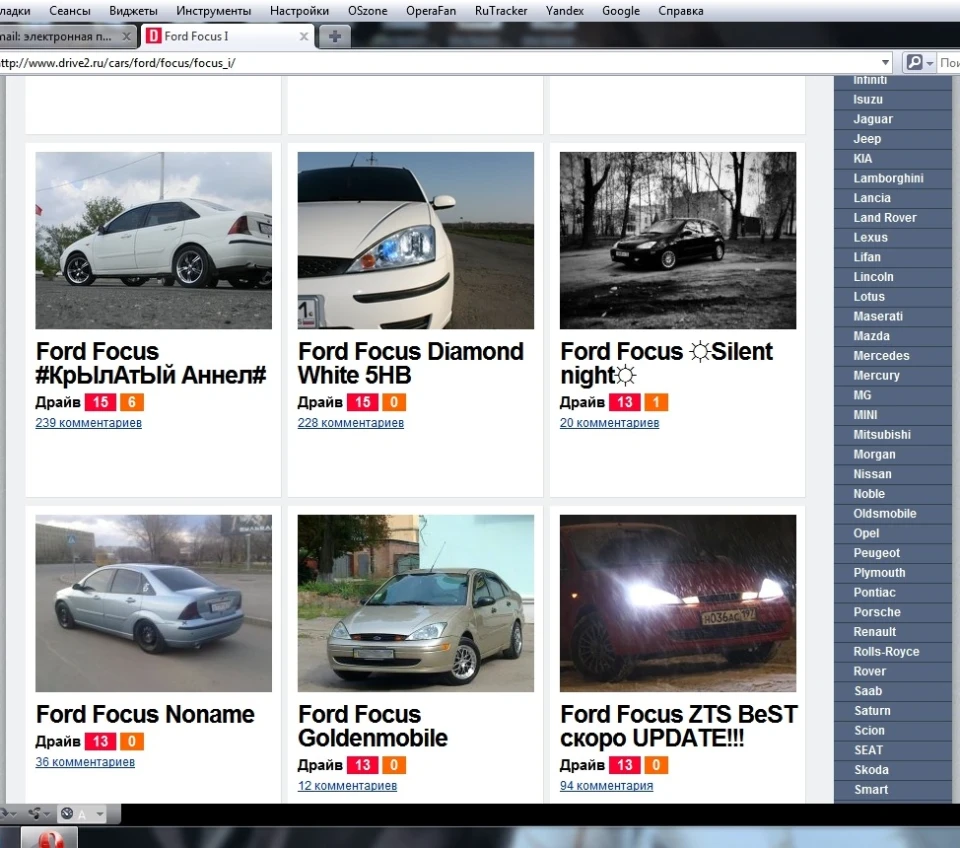
Task: Select Renault in the brand list
Action: (893, 632)
